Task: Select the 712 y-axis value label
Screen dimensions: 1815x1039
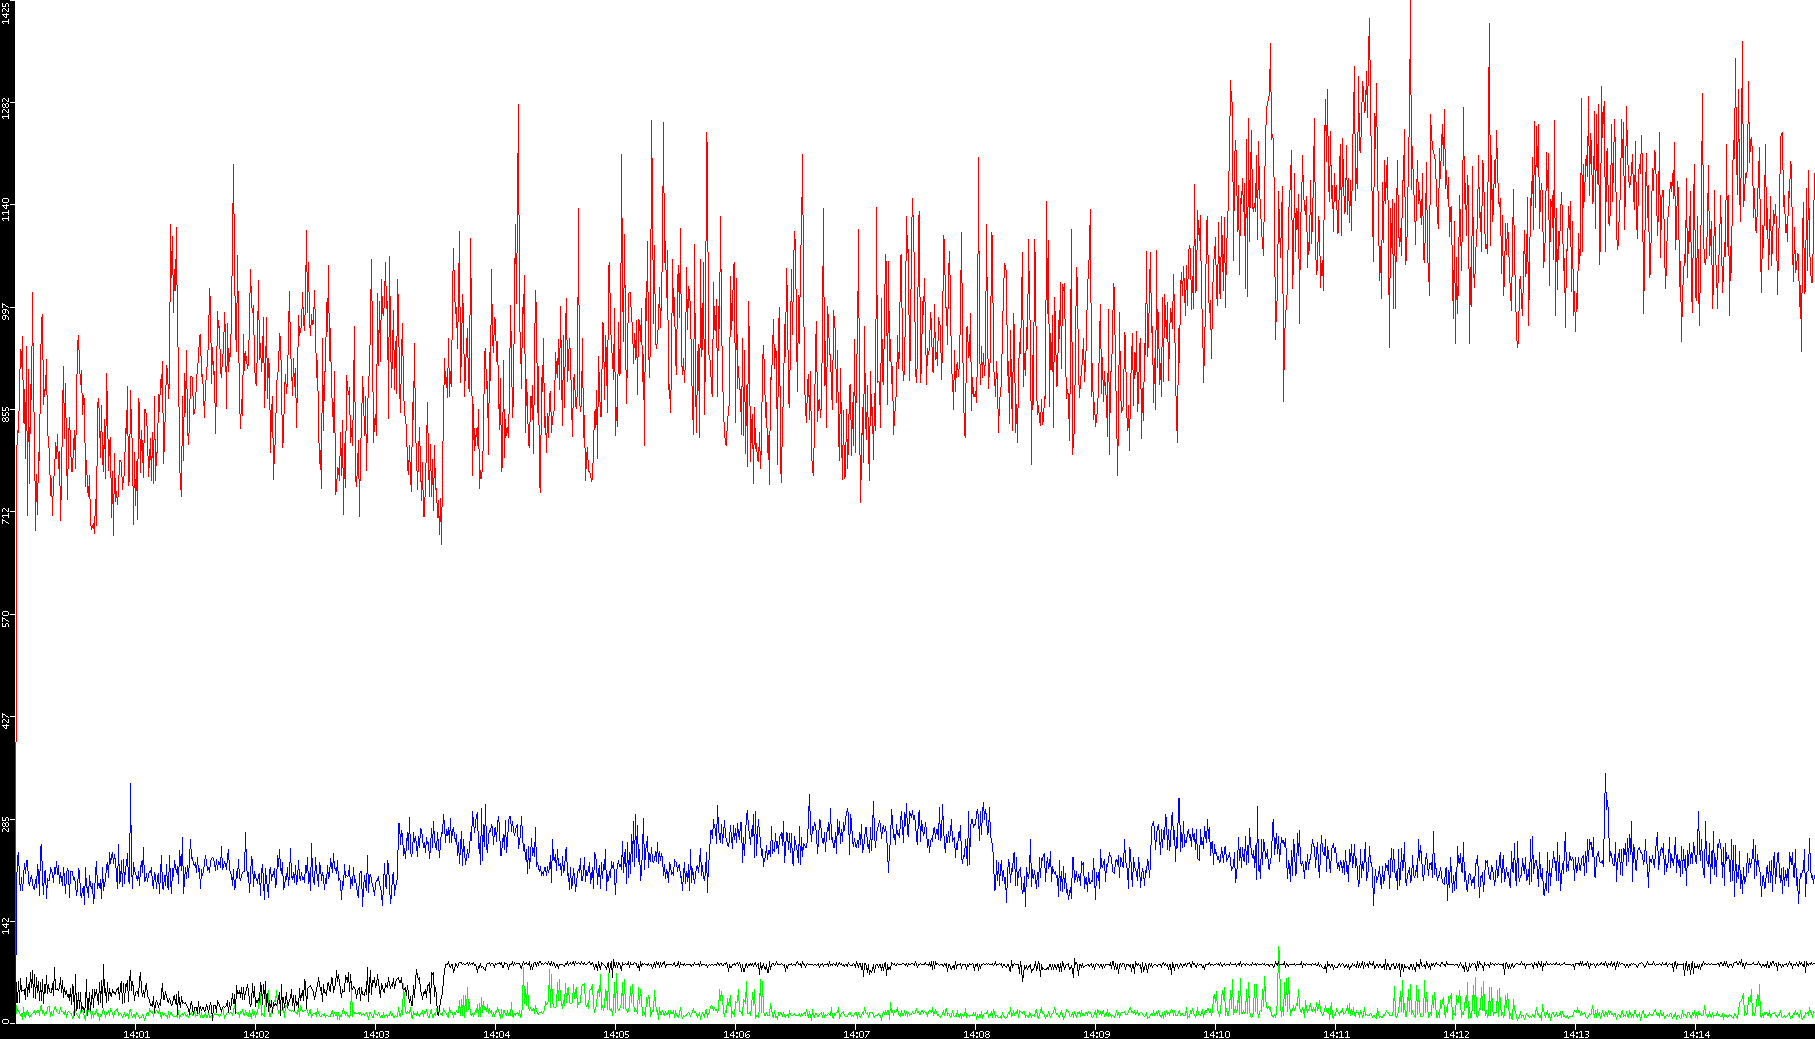Action: (6, 515)
